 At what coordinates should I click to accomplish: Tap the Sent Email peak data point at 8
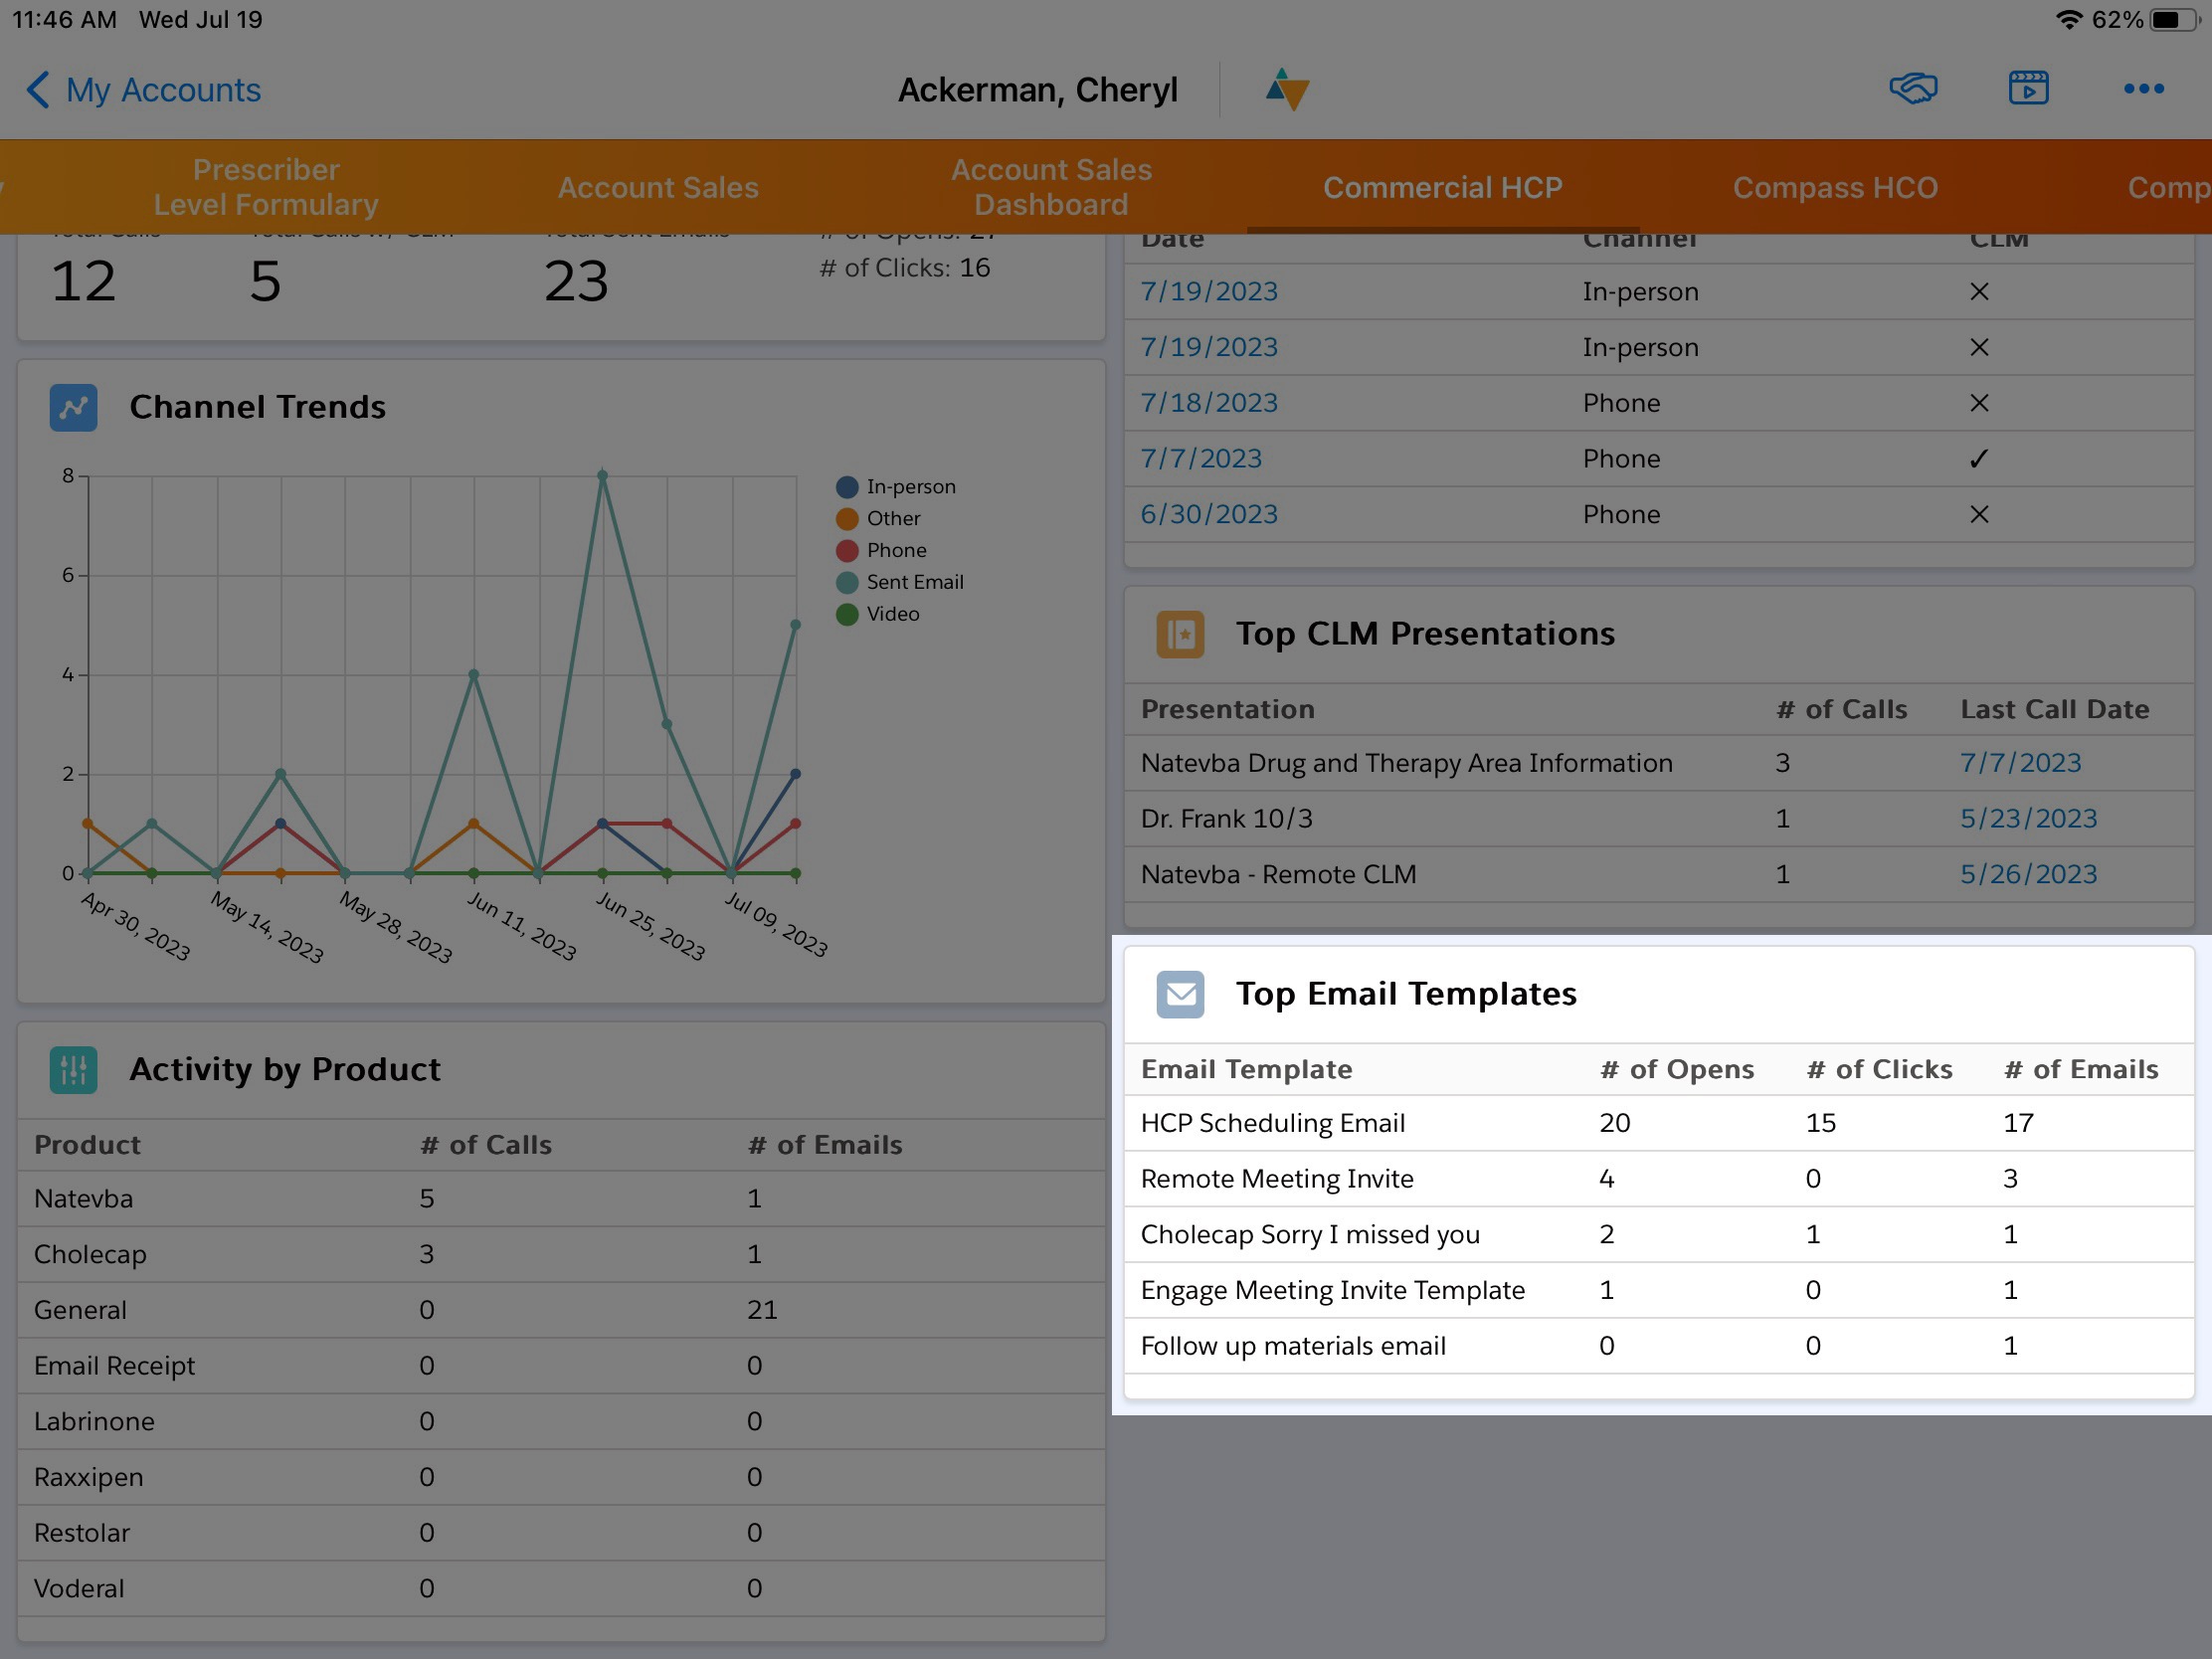(602, 476)
